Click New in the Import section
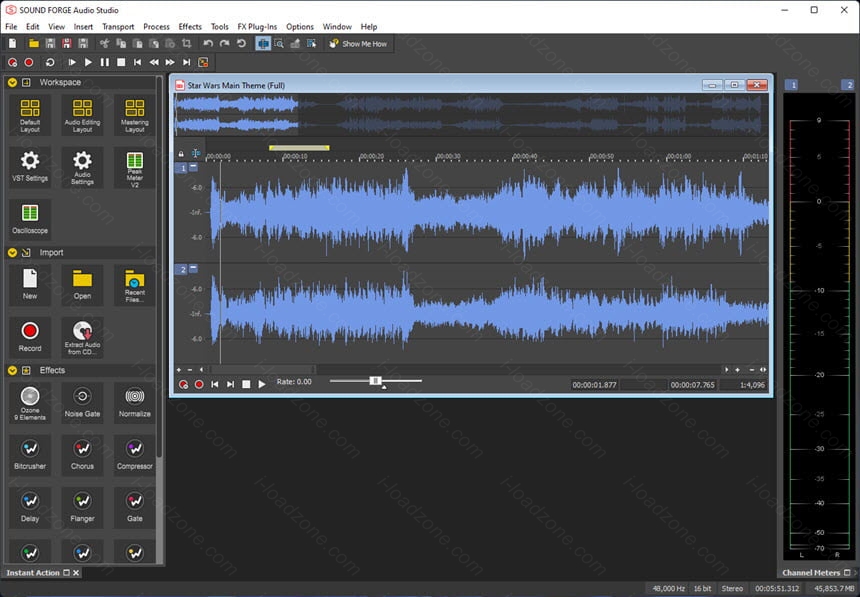The width and height of the screenshot is (860, 597). (x=30, y=285)
